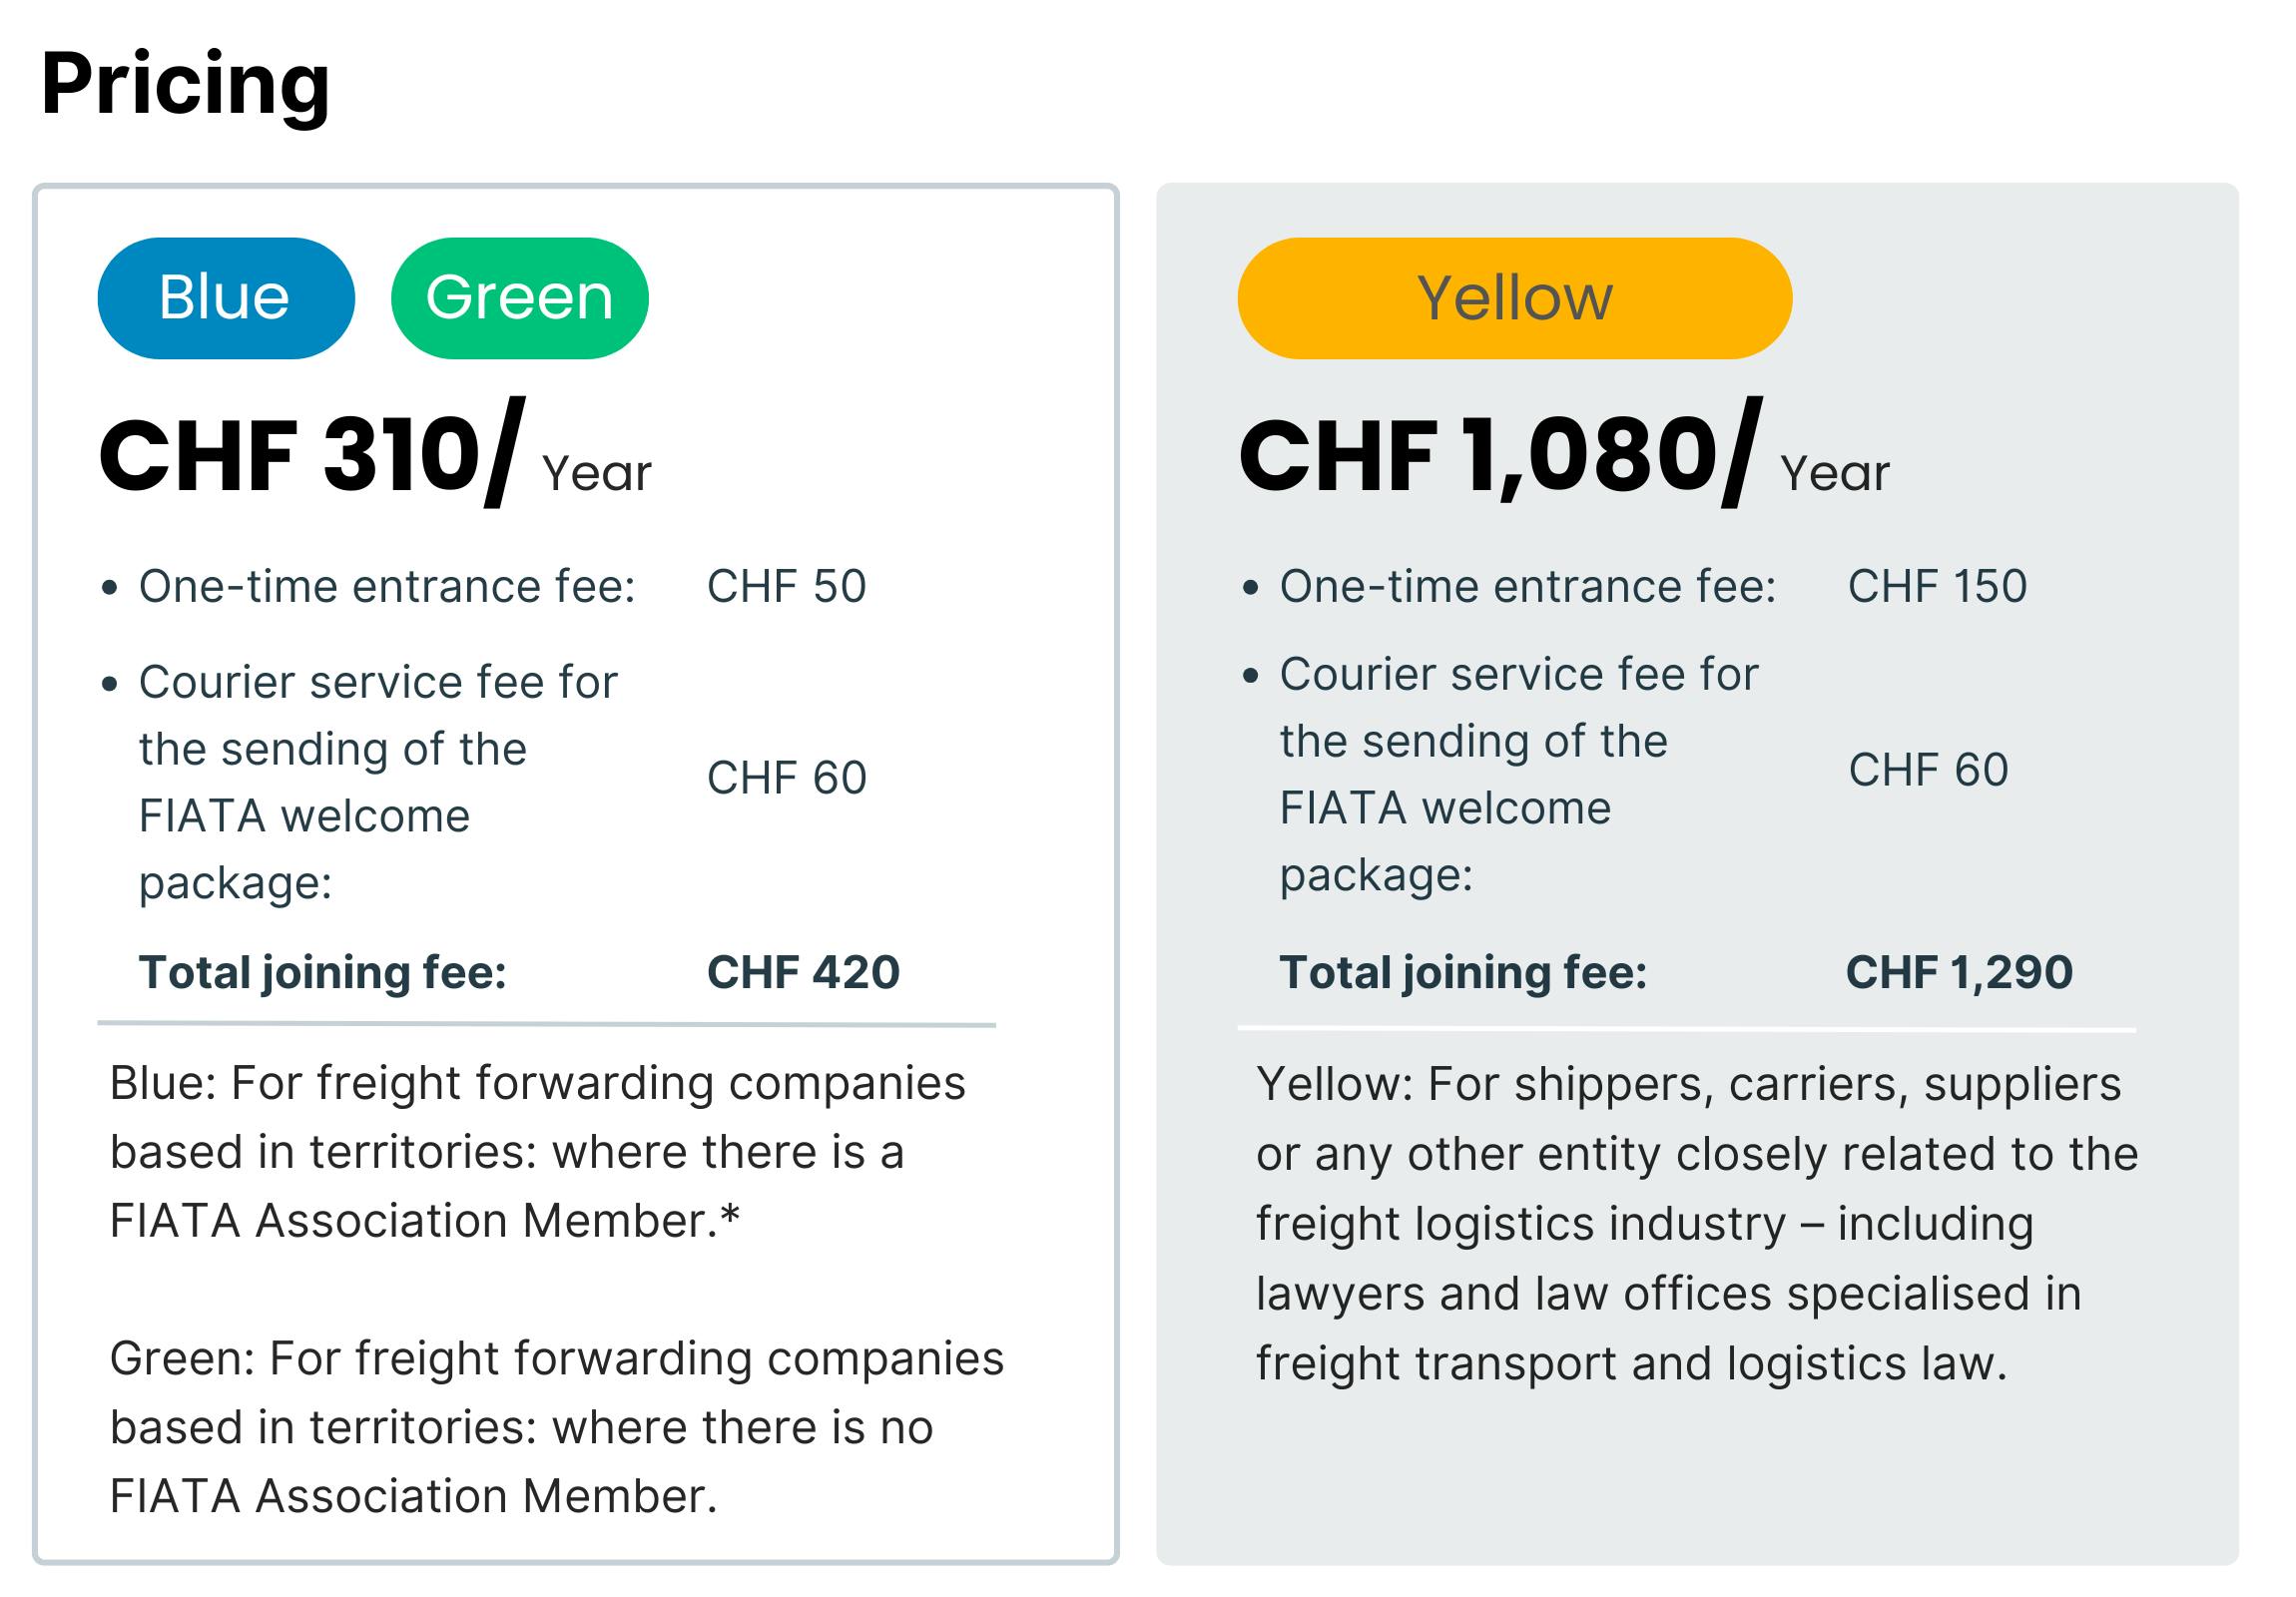Click the CHF 420 total joining fee
2296x1597 pixels.
click(x=803, y=972)
